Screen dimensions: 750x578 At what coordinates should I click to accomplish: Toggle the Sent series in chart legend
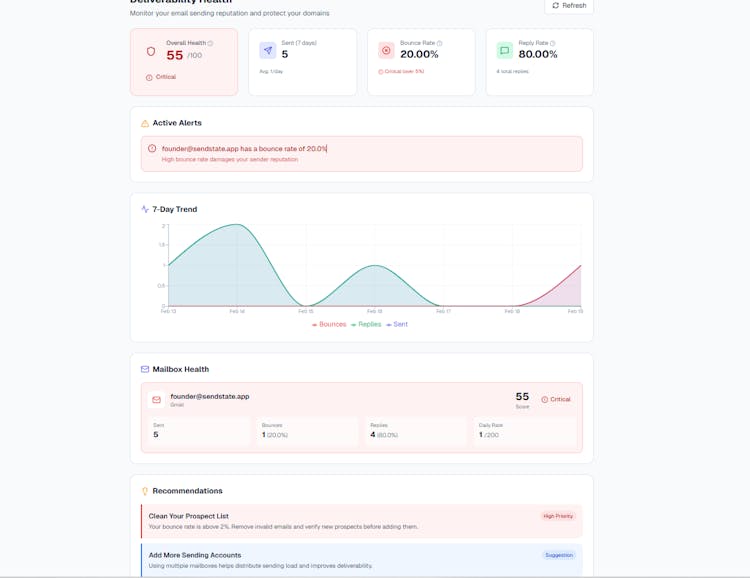(397, 324)
